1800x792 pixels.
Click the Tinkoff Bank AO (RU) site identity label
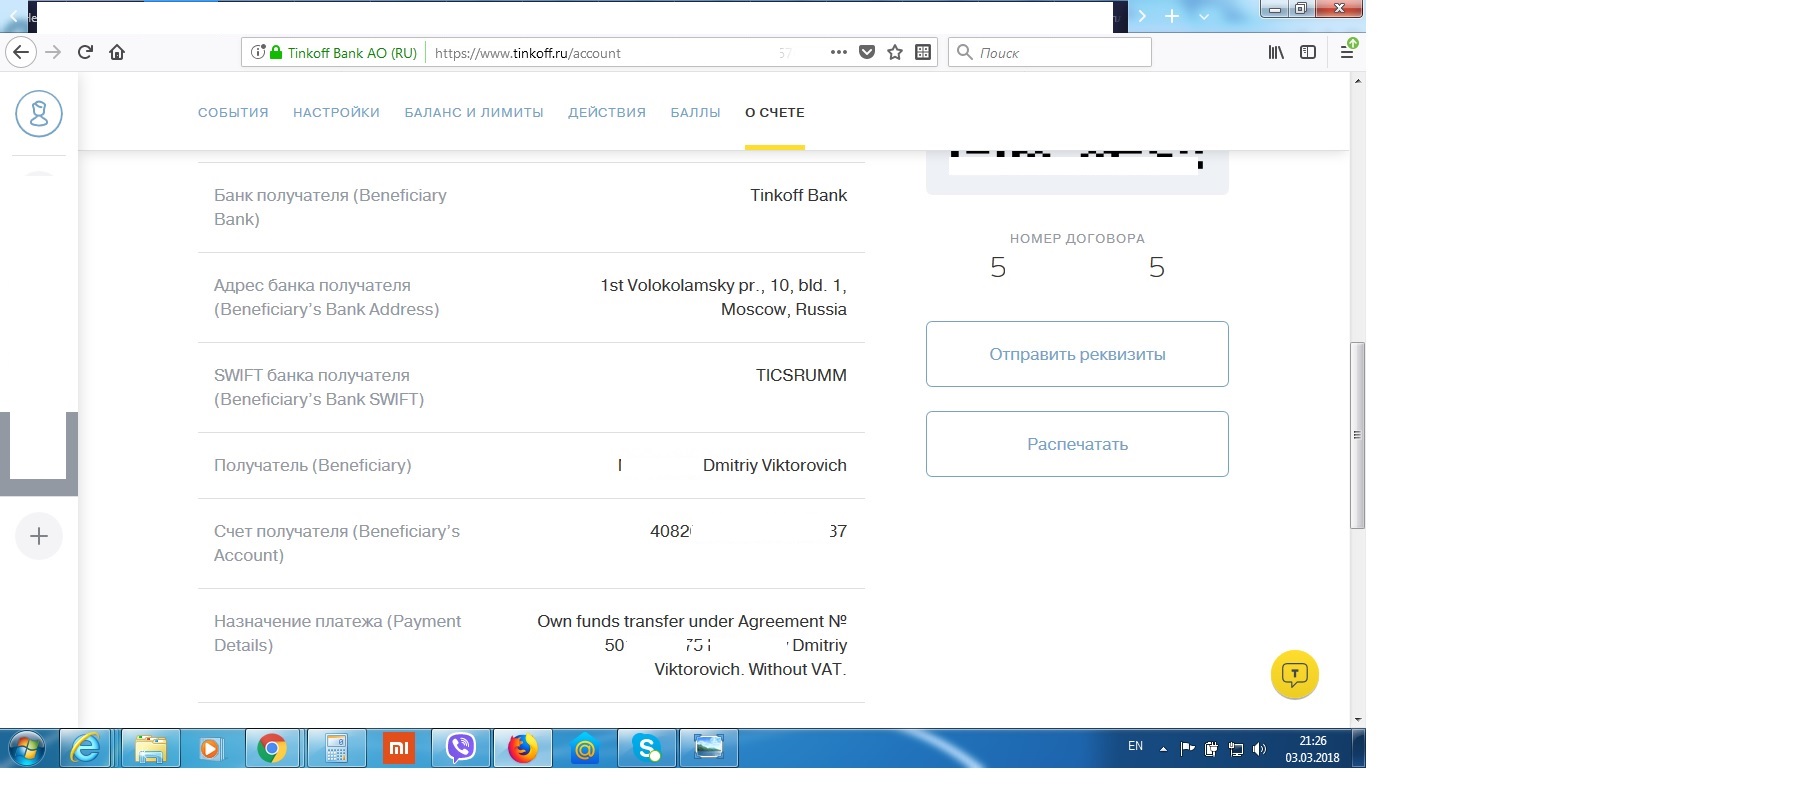pyautogui.click(x=352, y=53)
